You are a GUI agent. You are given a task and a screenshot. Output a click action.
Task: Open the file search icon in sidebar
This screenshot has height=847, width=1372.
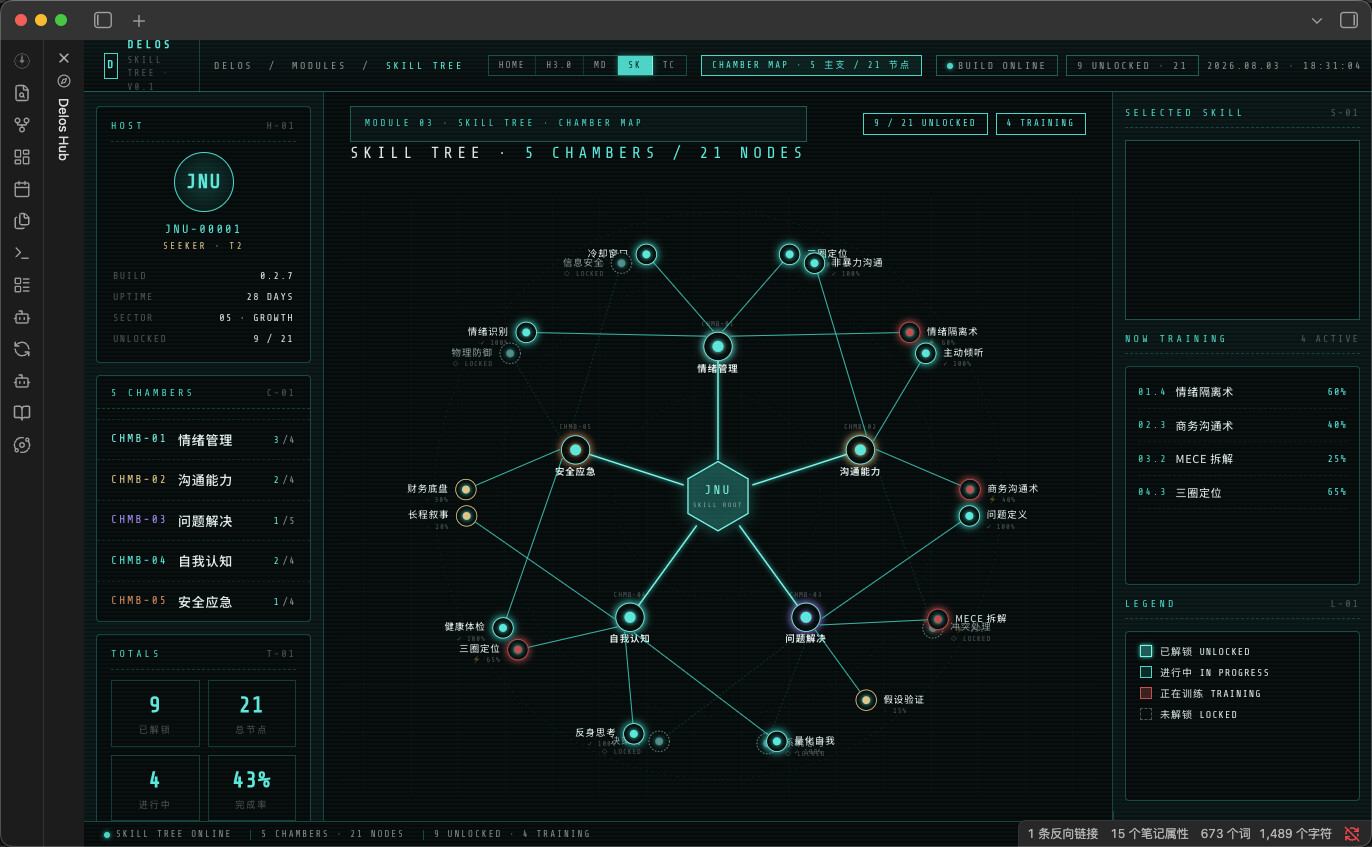tap(22, 93)
